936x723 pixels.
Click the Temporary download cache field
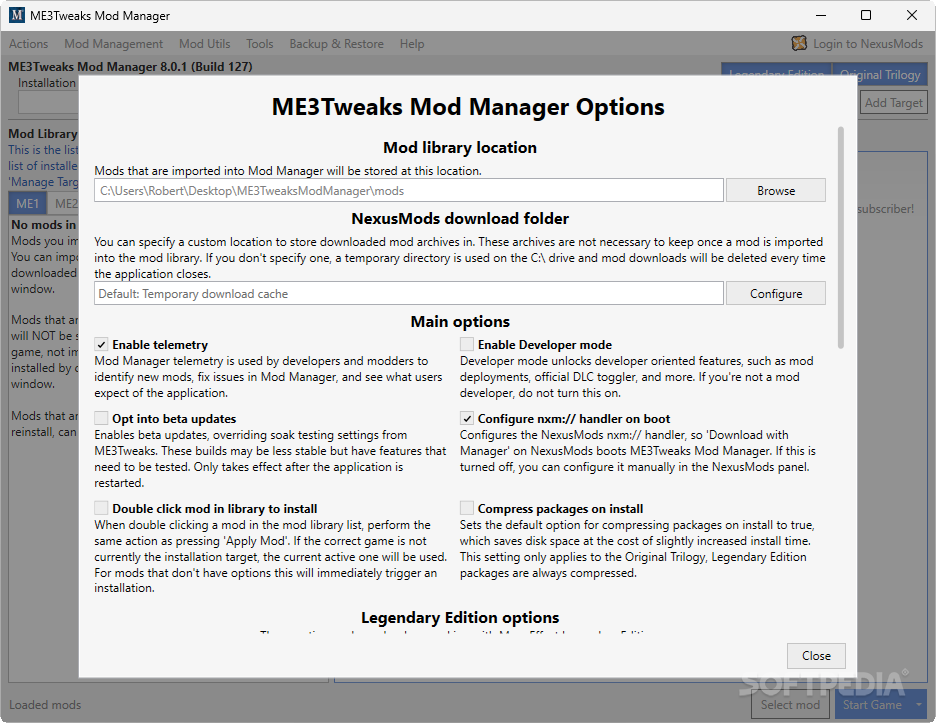[409, 294]
